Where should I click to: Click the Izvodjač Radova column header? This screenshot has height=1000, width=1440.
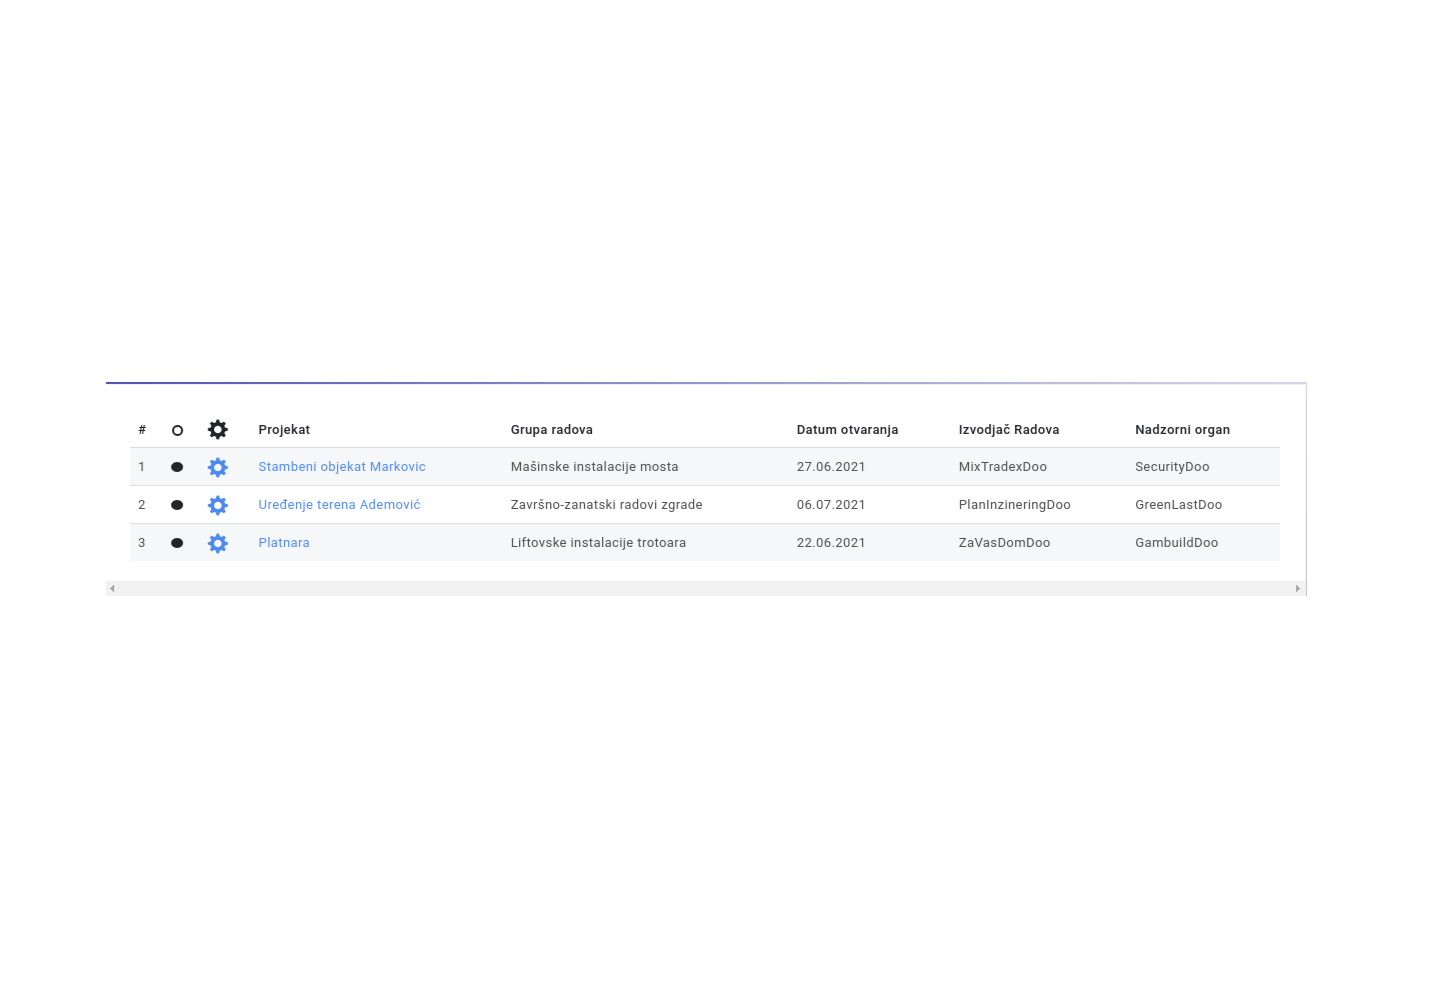pyautogui.click(x=1008, y=430)
